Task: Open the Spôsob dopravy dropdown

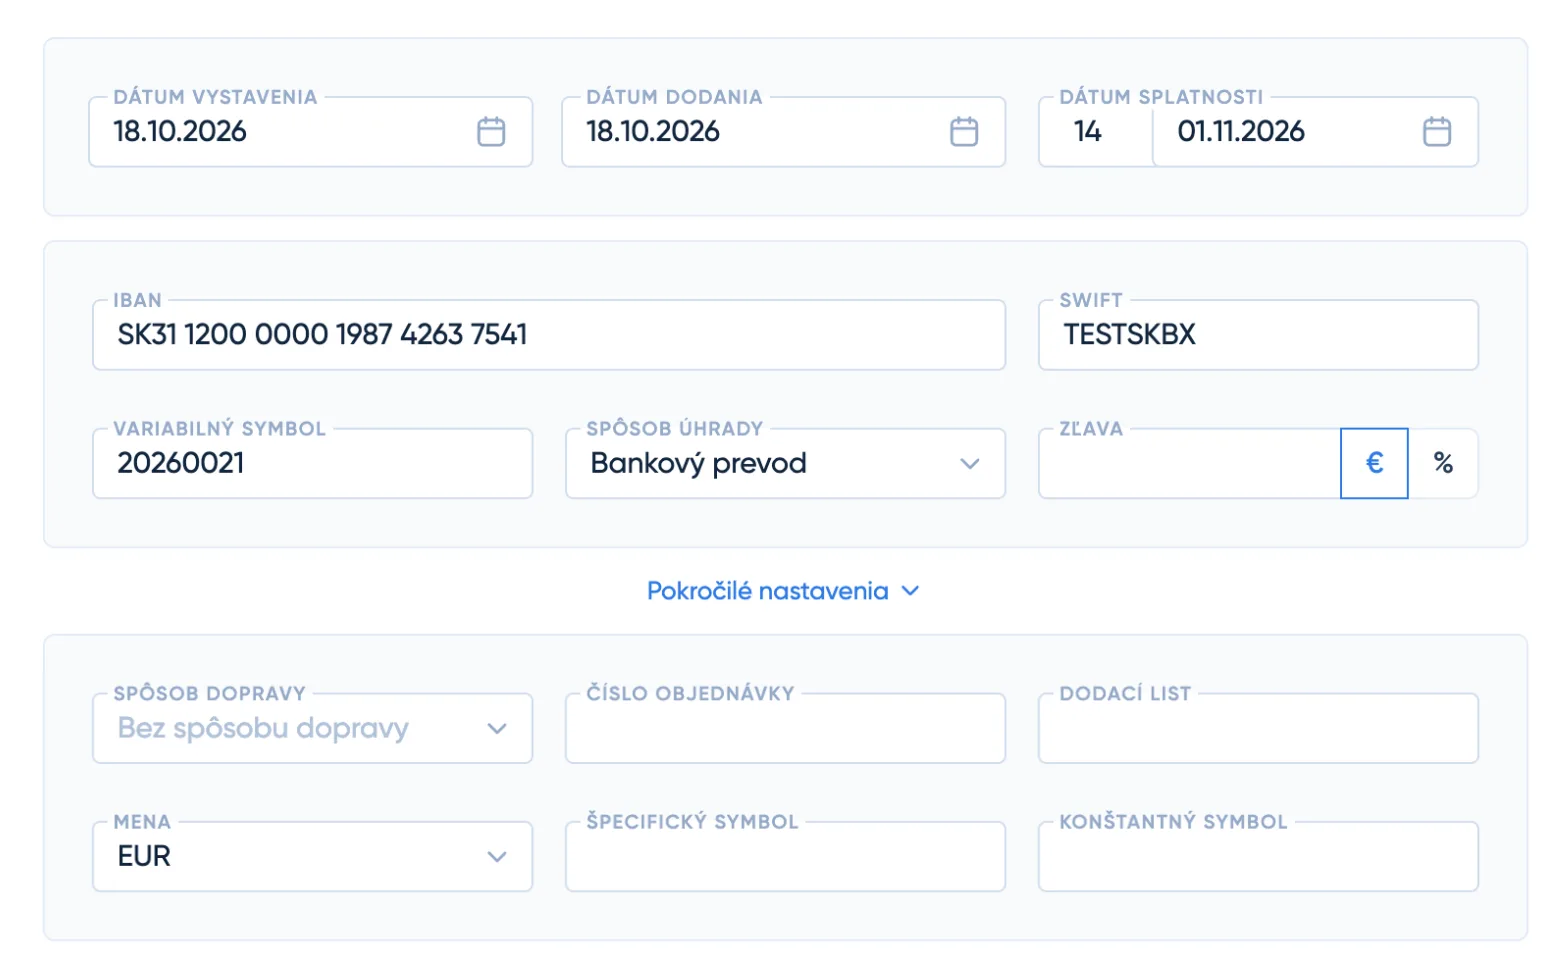Action: coord(312,728)
